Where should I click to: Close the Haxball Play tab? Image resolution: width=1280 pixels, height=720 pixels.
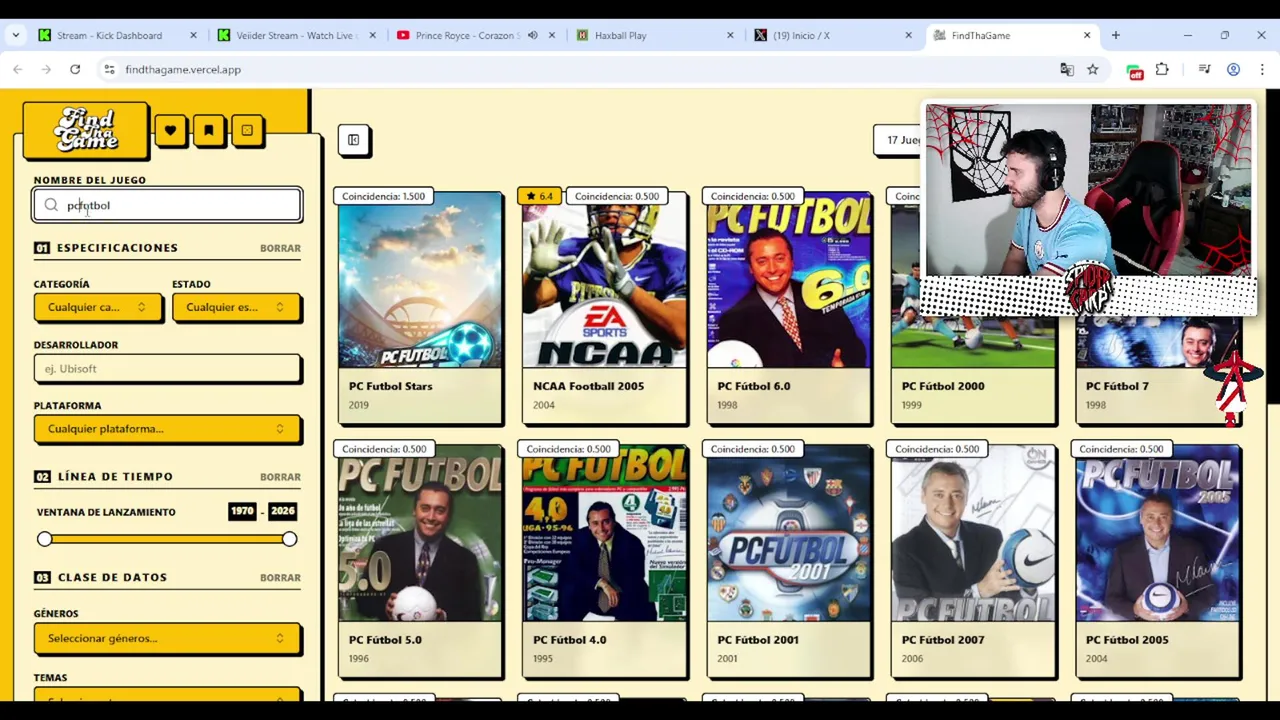click(730, 35)
